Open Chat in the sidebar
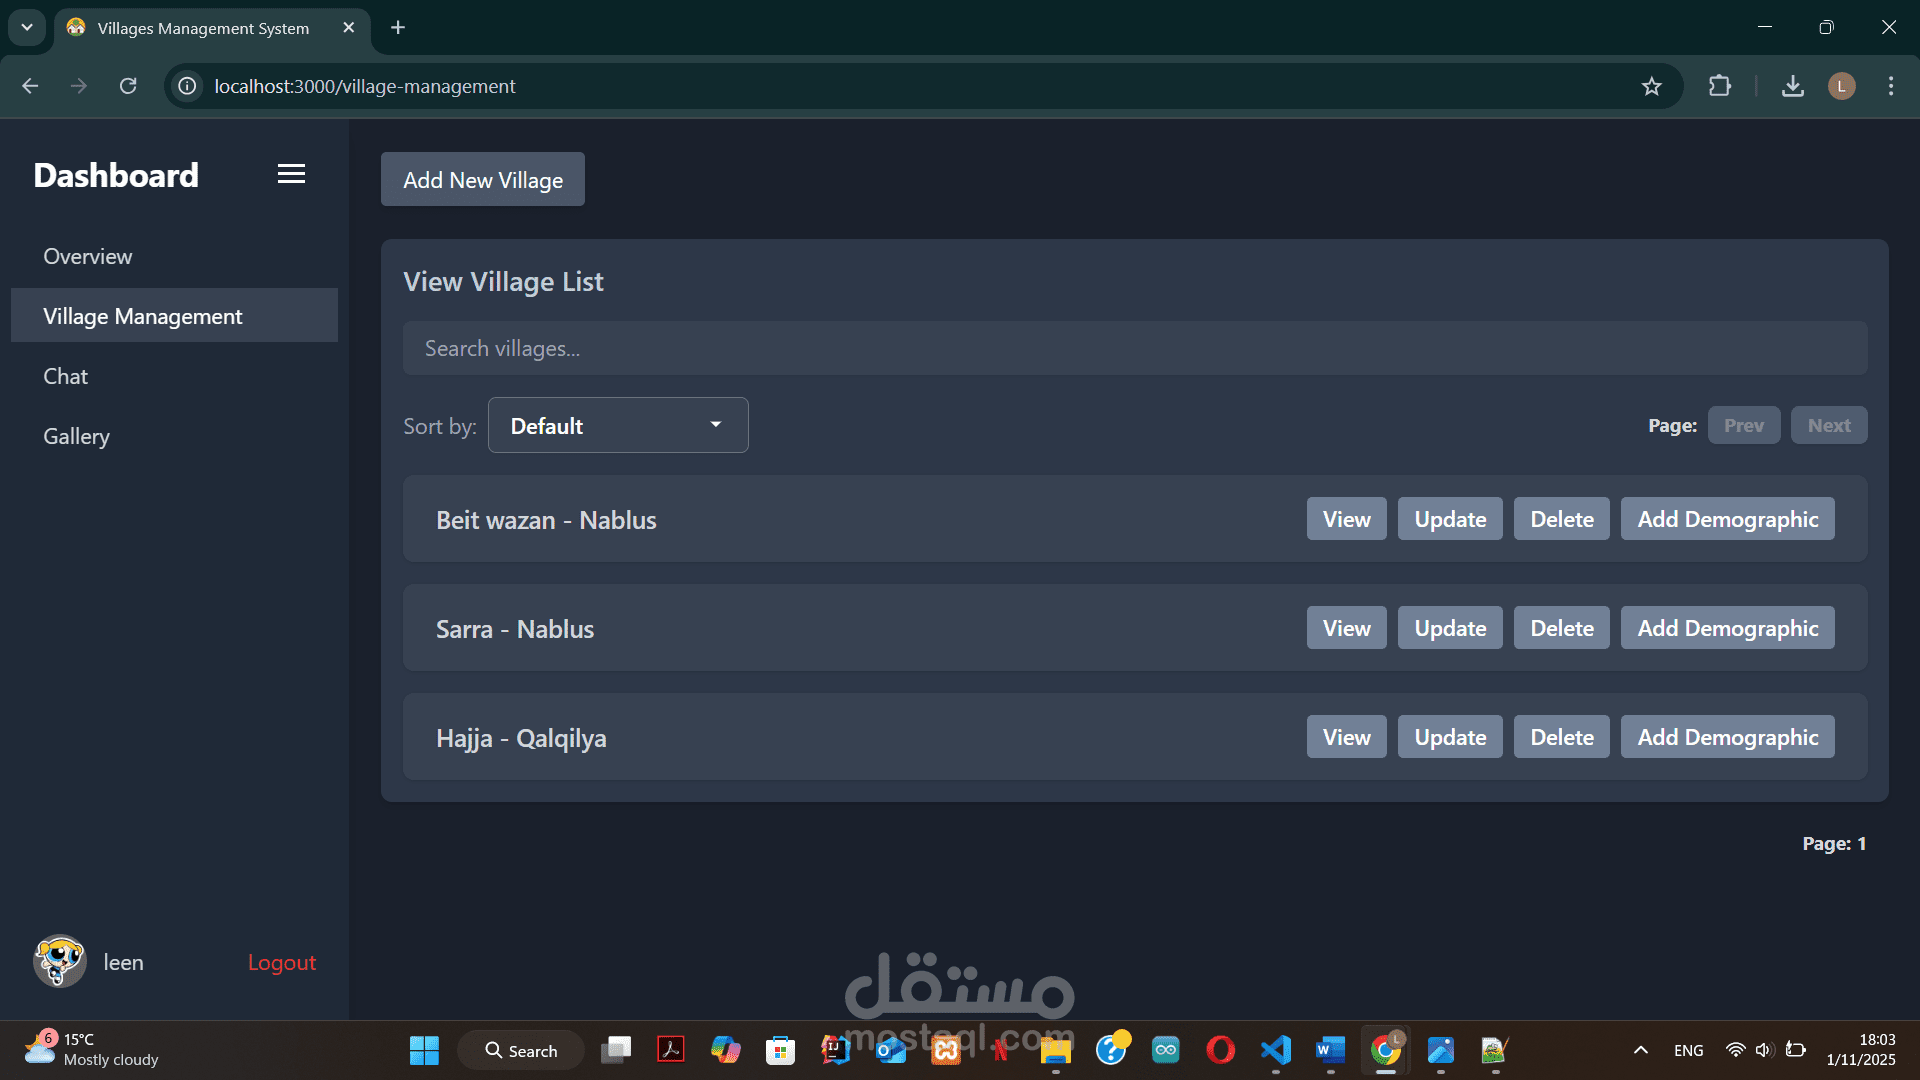1920x1080 pixels. pyautogui.click(x=66, y=376)
